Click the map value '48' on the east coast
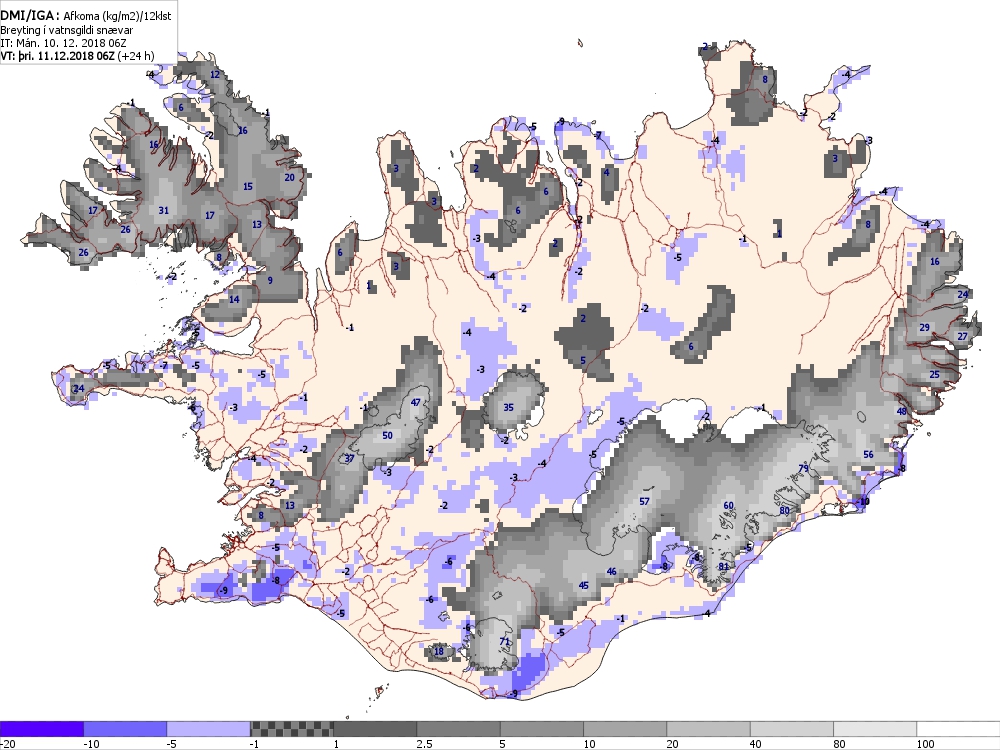 click(x=902, y=411)
